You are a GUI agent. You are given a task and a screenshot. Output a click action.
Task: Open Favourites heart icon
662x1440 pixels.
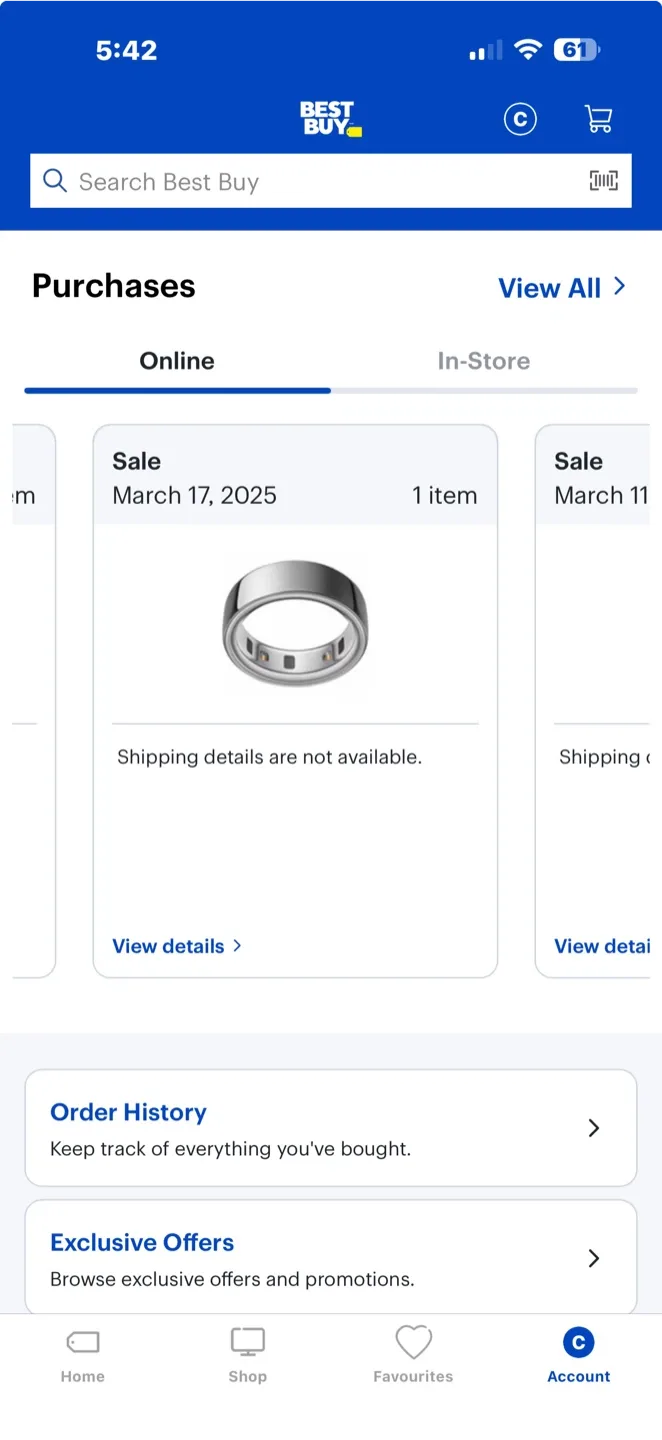[x=413, y=1355]
